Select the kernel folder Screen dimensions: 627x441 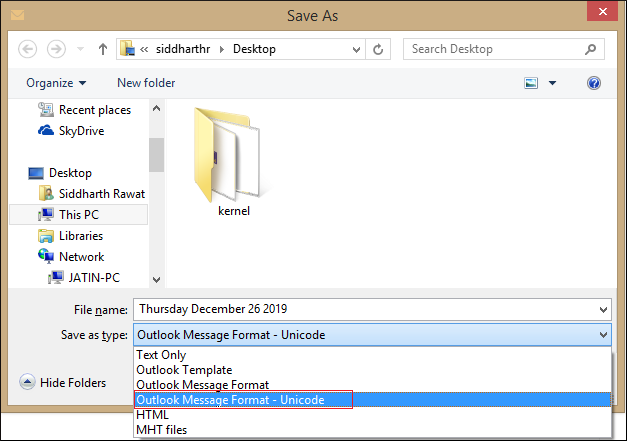point(234,162)
